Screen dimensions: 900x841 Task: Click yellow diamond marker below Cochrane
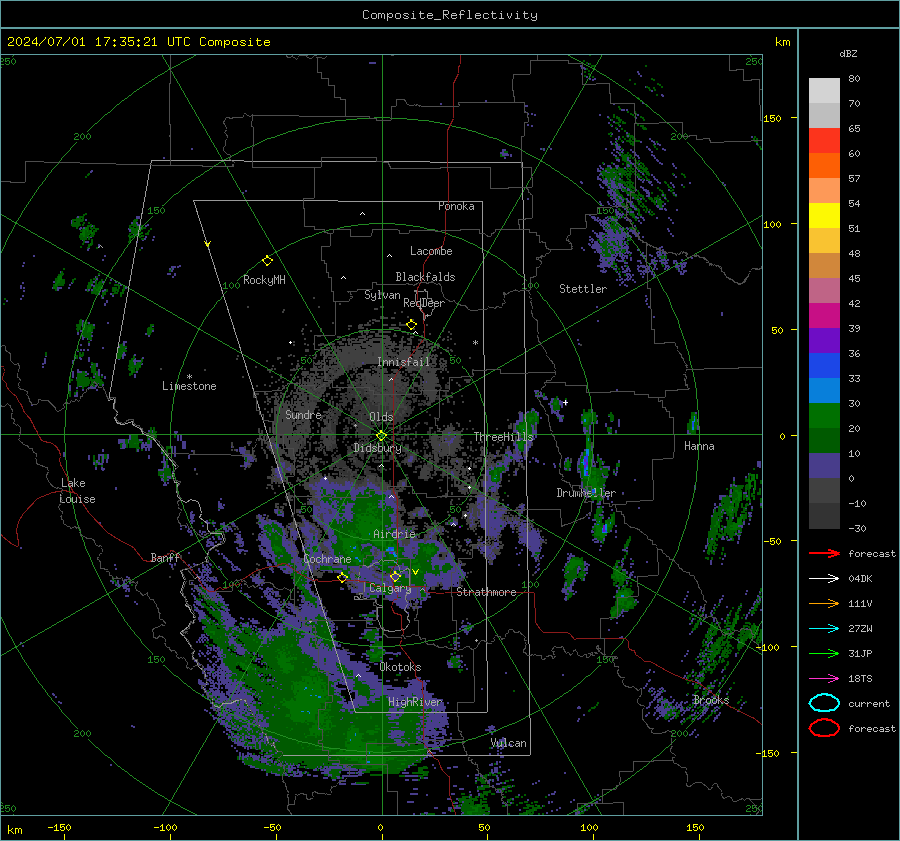click(343, 578)
